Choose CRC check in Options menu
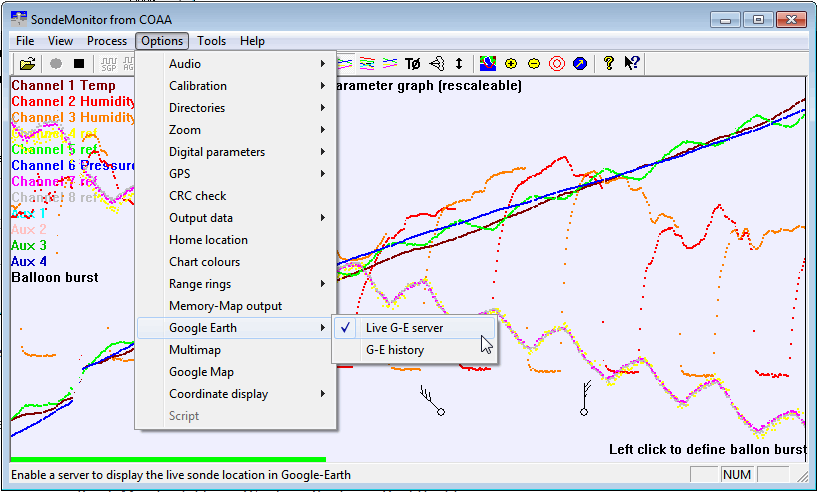The width and height of the screenshot is (818, 492). pos(235,196)
